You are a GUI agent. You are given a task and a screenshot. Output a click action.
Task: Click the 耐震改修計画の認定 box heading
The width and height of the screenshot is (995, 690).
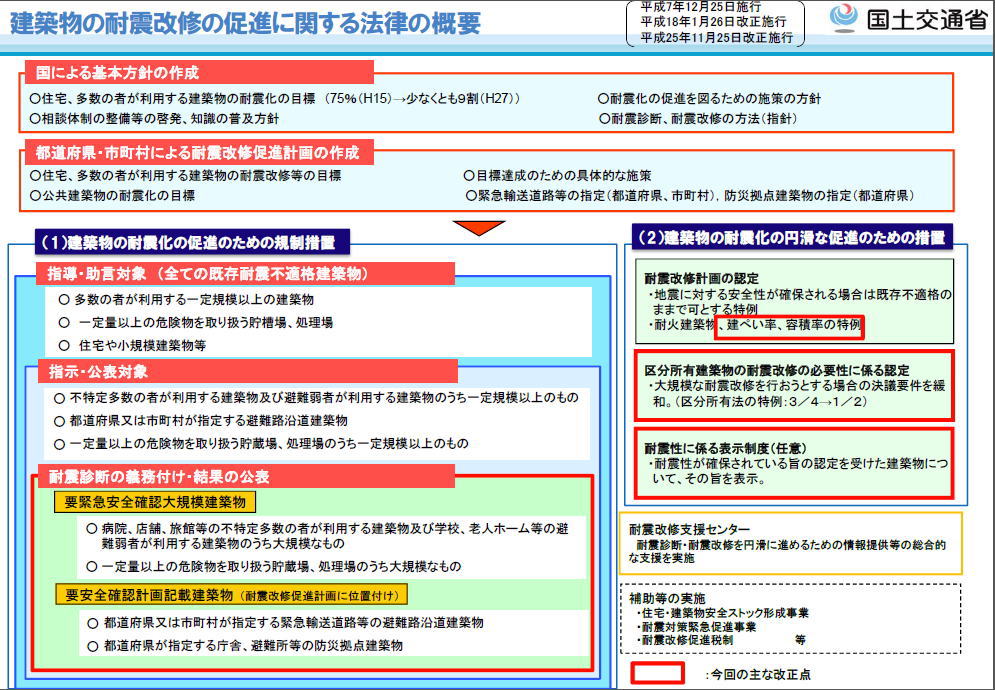click(701, 277)
